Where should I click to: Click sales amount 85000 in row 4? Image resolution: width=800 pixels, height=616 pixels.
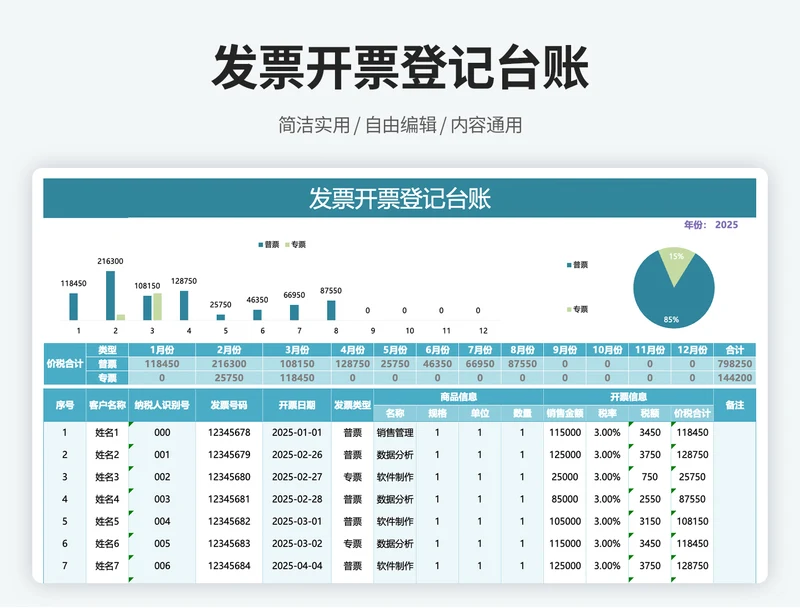click(565, 499)
